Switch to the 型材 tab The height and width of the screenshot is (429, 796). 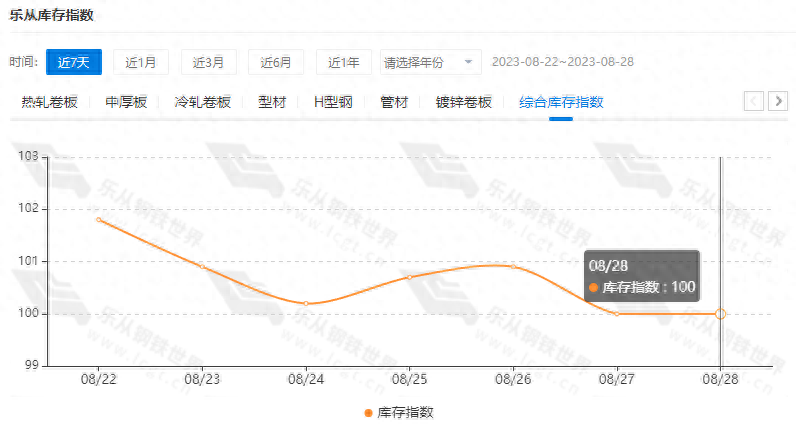coord(272,102)
